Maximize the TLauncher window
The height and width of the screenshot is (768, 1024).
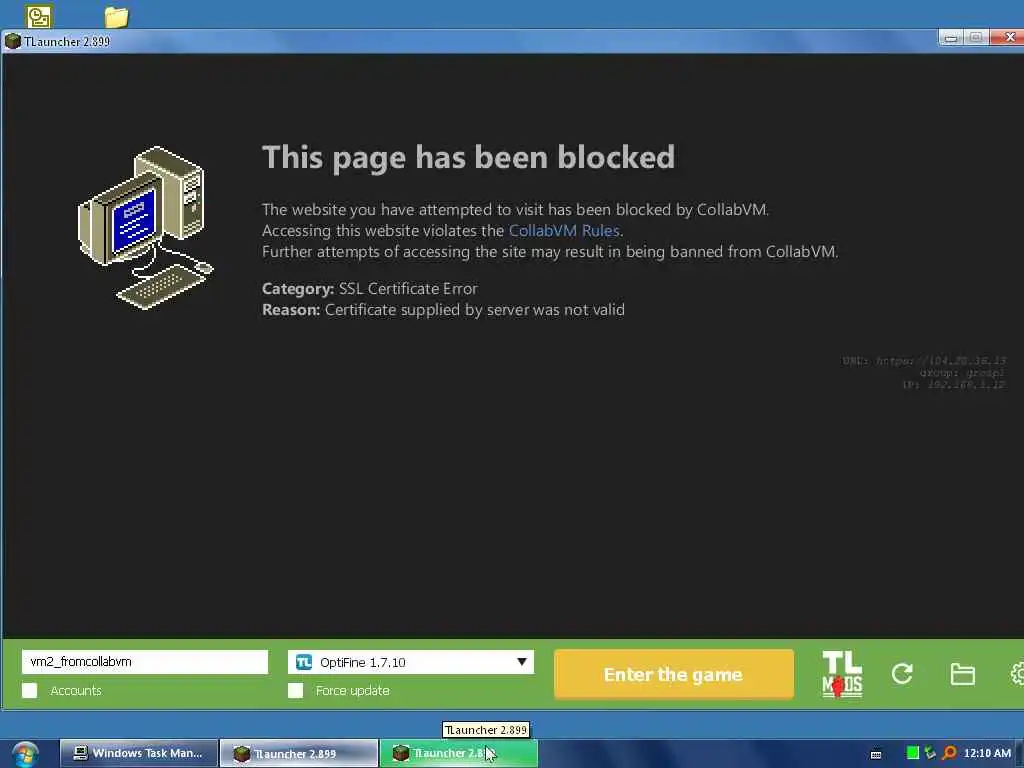(976, 37)
